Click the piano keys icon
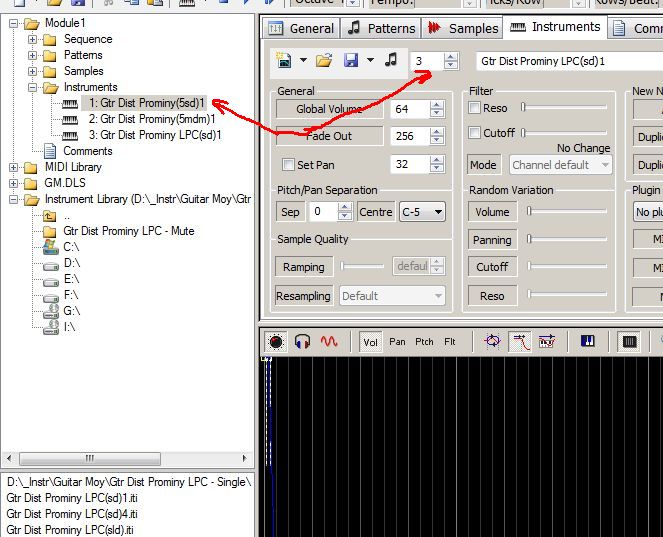The height and width of the screenshot is (537, 663). pos(587,342)
